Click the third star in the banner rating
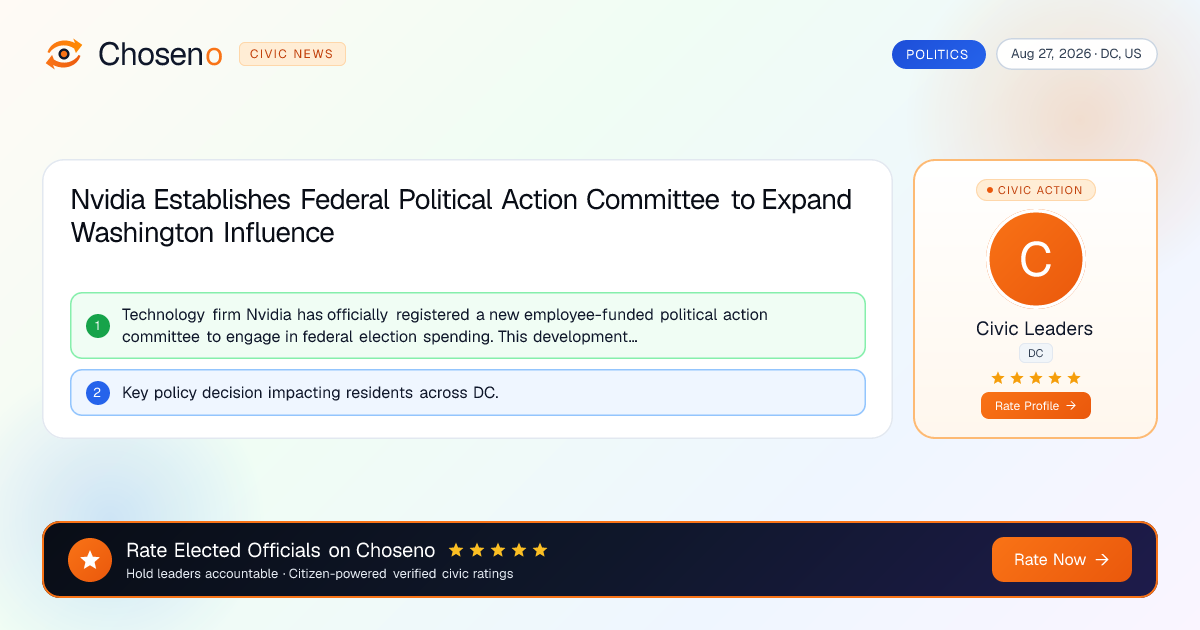Image resolution: width=1200 pixels, height=630 pixels. coord(498,550)
